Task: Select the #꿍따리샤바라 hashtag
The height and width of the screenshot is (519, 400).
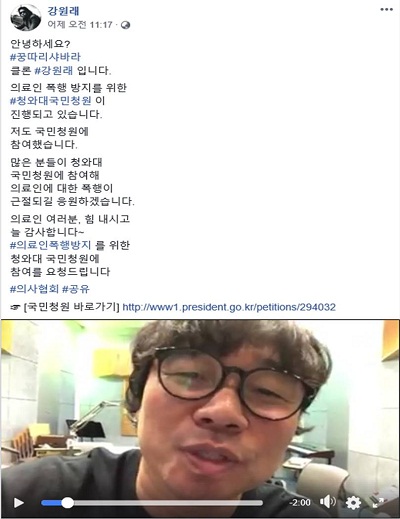Action: [x=45, y=57]
